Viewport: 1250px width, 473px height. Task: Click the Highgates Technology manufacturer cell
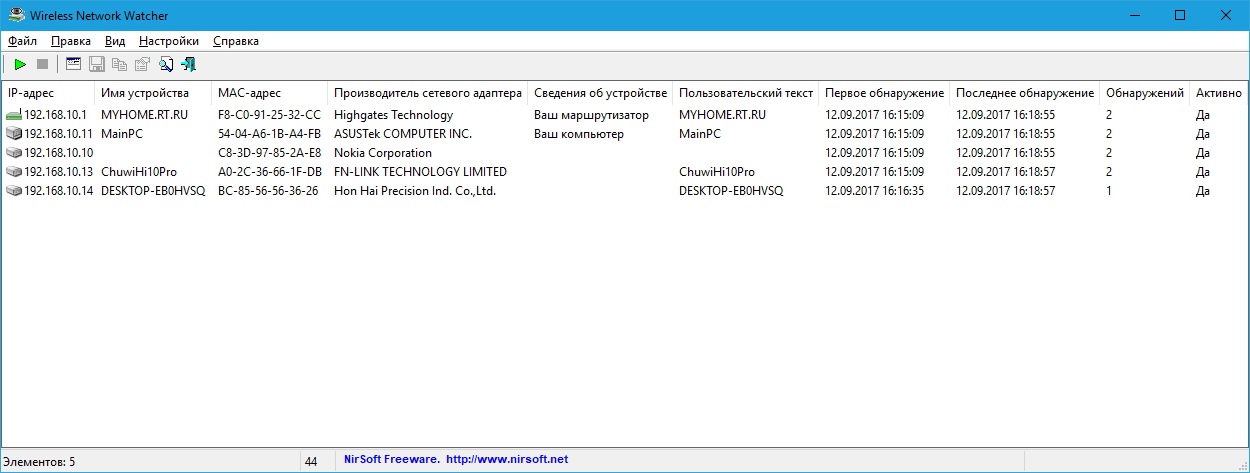click(x=393, y=115)
